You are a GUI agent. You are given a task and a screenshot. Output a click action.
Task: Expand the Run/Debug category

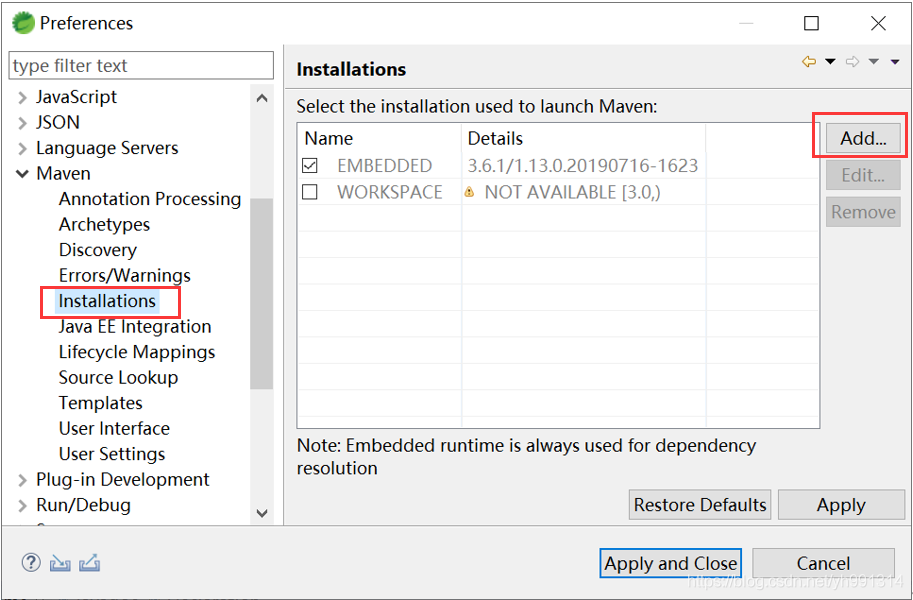[x=22, y=506]
